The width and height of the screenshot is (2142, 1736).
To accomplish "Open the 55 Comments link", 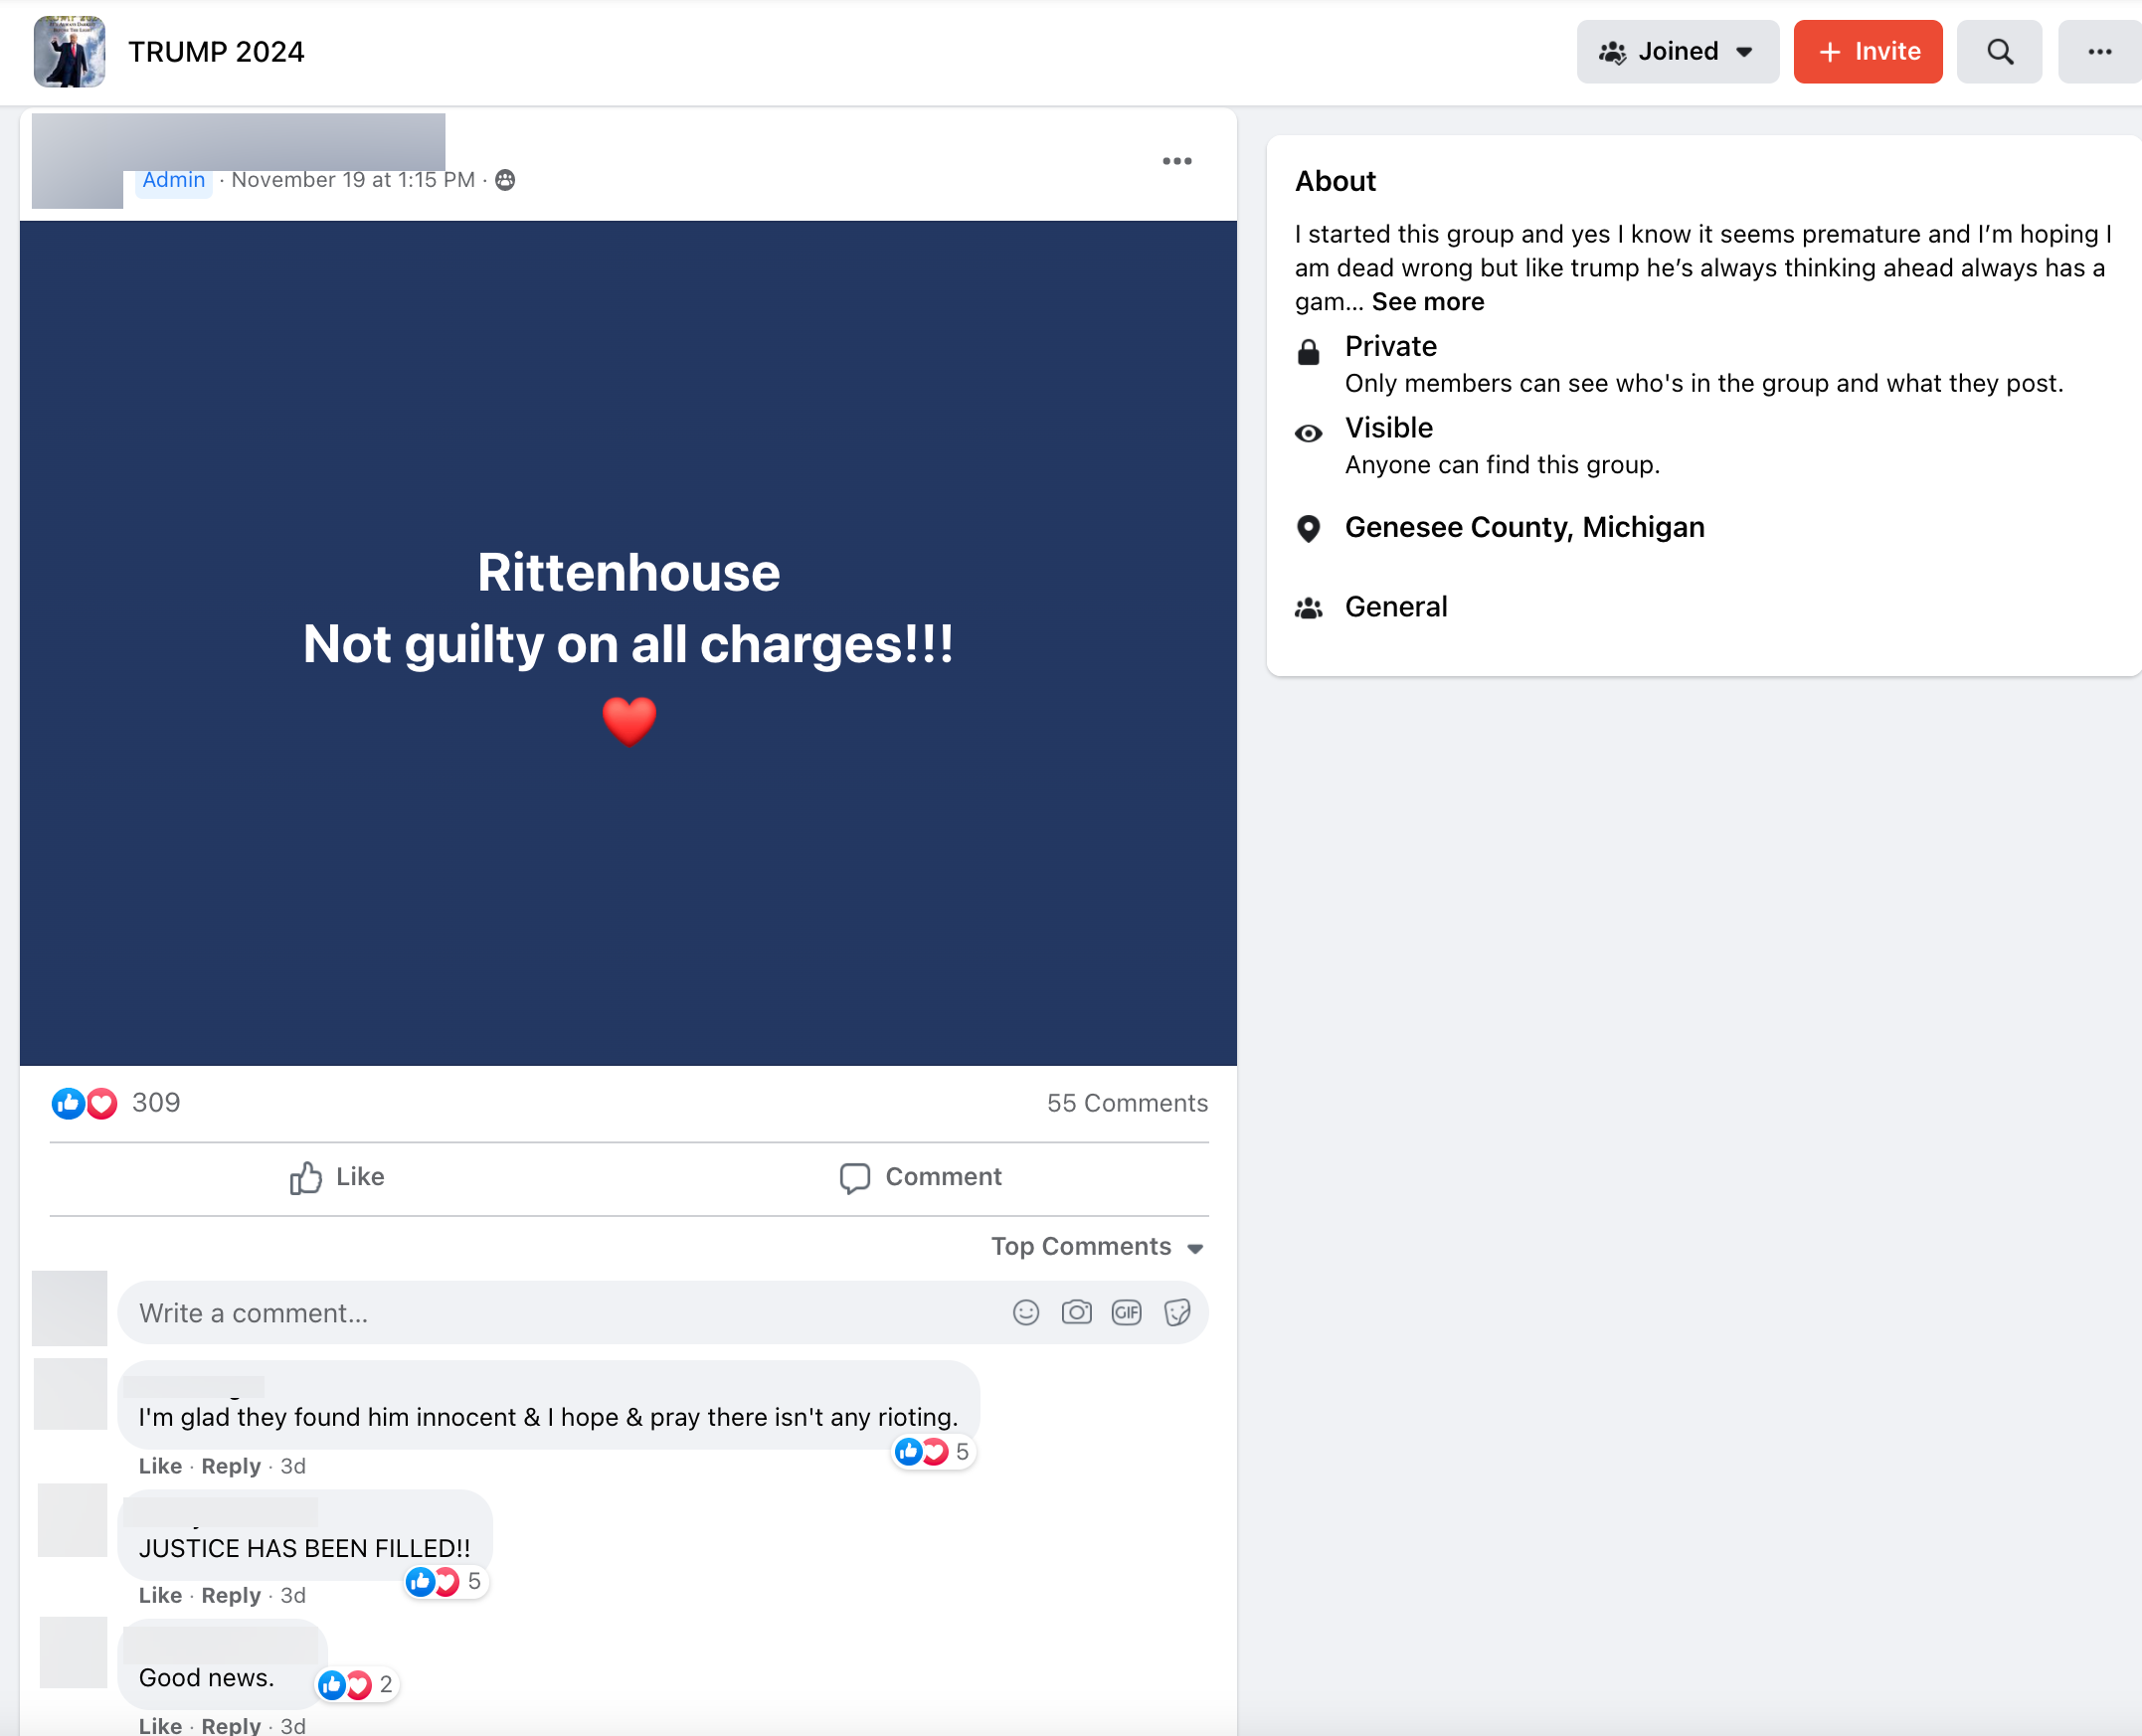I will pyautogui.click(x=1127, y=1103).
